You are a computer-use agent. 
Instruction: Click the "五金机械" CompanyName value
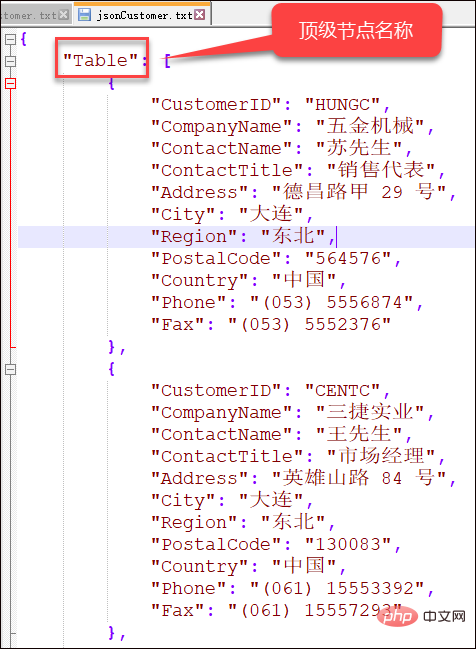(x=370, y=126)
